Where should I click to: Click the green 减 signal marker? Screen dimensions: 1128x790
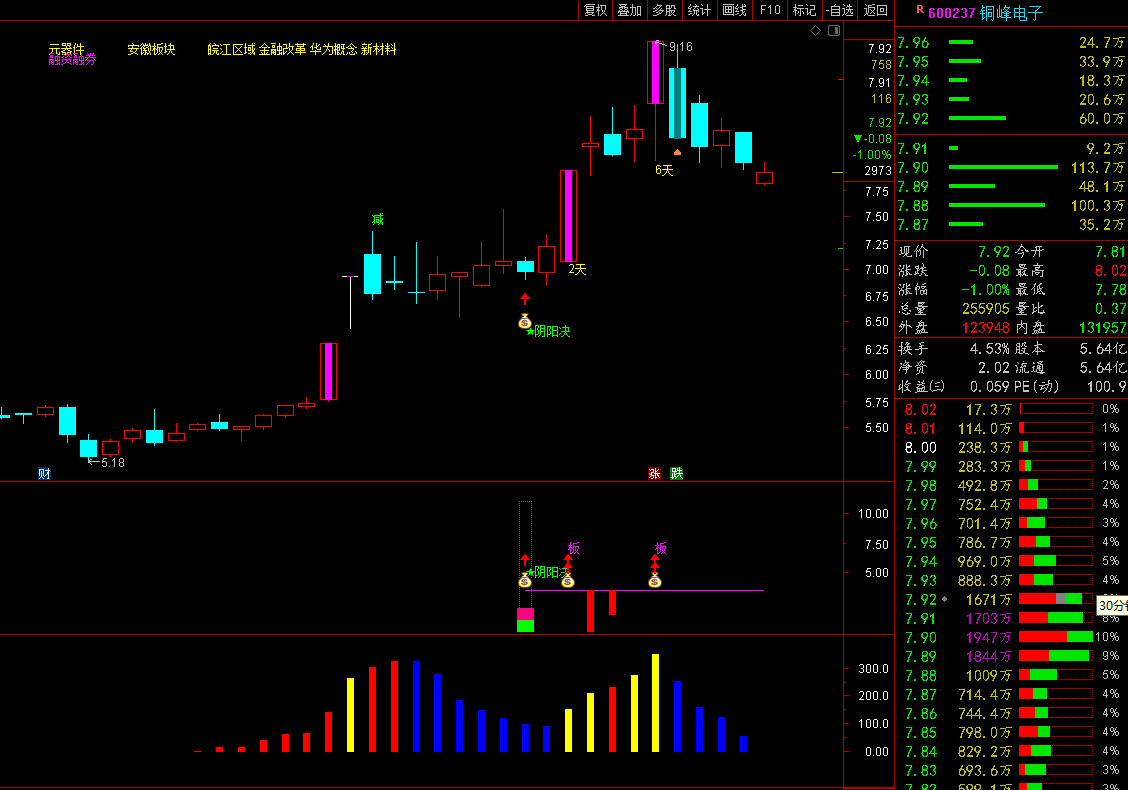pos(377,219)
